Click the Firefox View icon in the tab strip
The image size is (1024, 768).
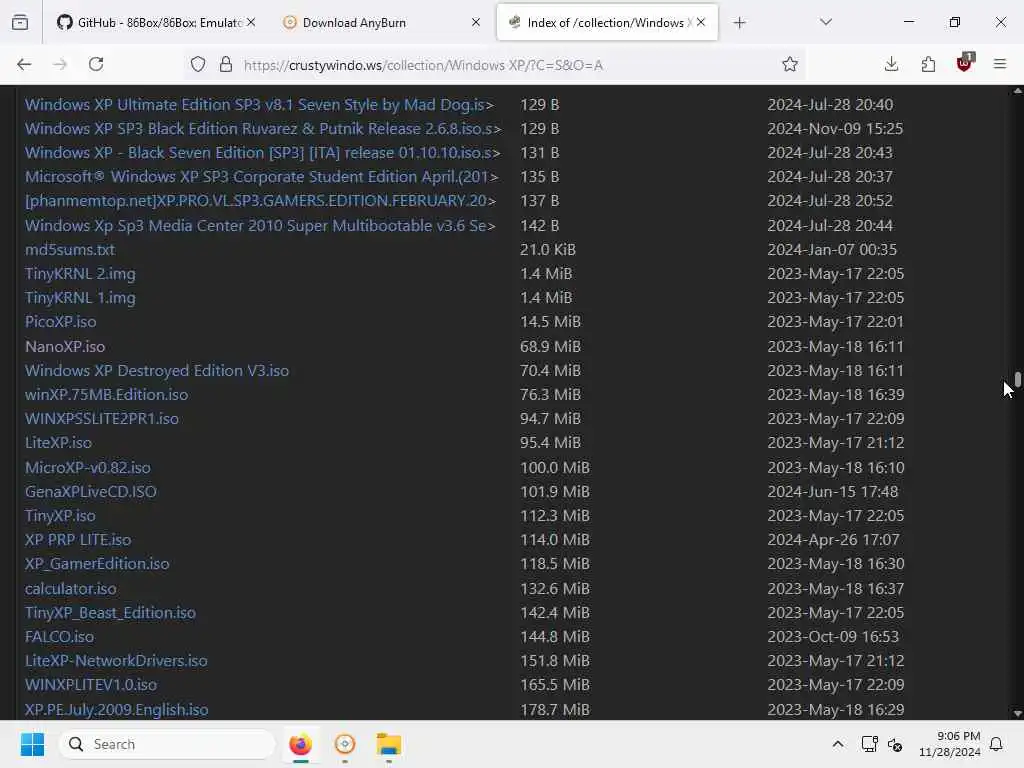point(20,22)
